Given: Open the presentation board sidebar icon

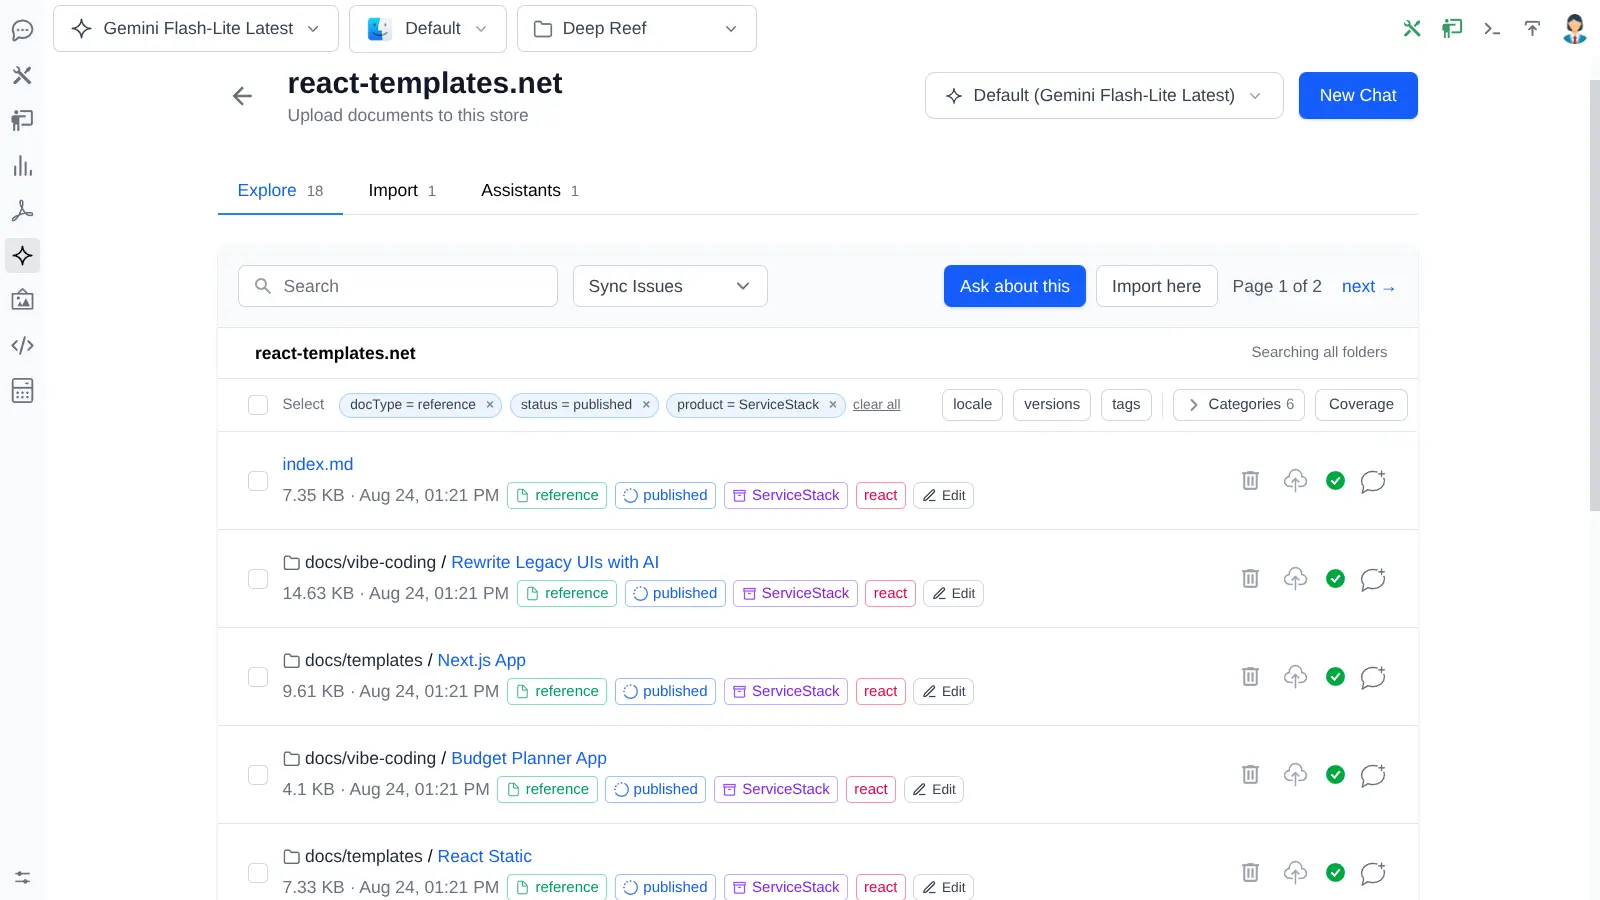Looking at the screenshot, I should tap(22, 120).
